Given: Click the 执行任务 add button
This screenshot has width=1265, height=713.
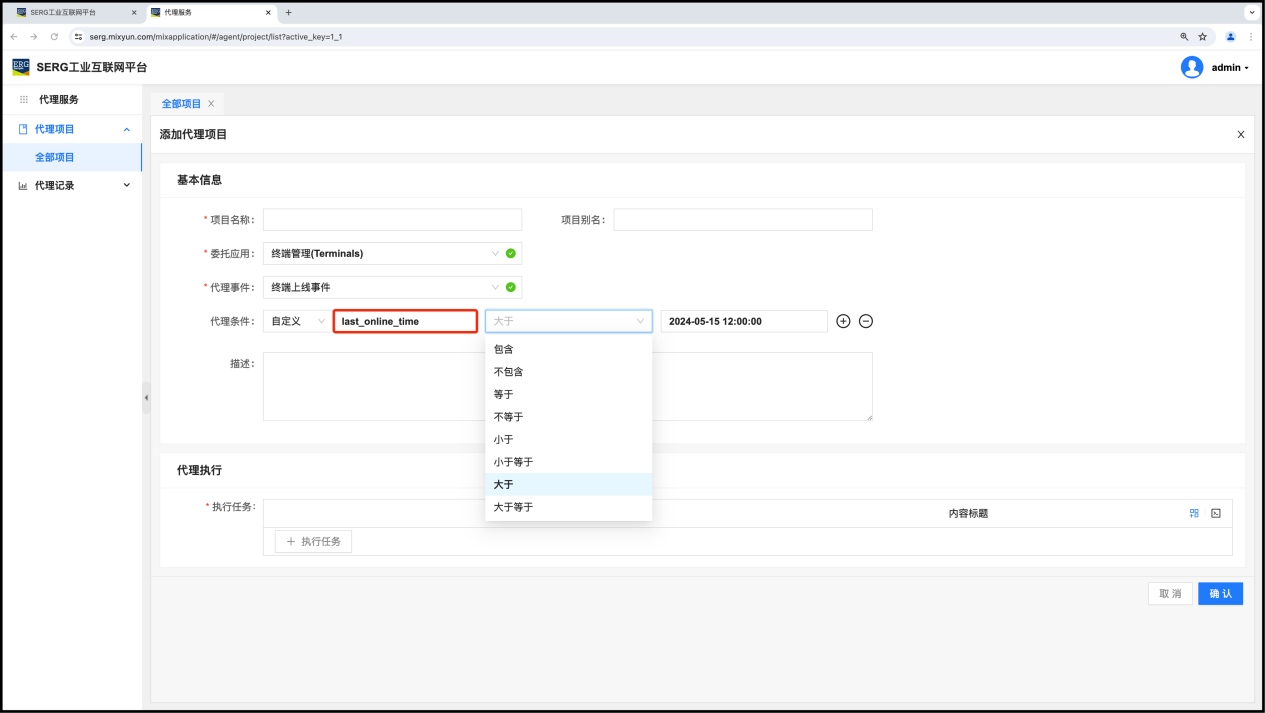Looking at the screenshot, I should pyautogui.click(x=313, y=541).
